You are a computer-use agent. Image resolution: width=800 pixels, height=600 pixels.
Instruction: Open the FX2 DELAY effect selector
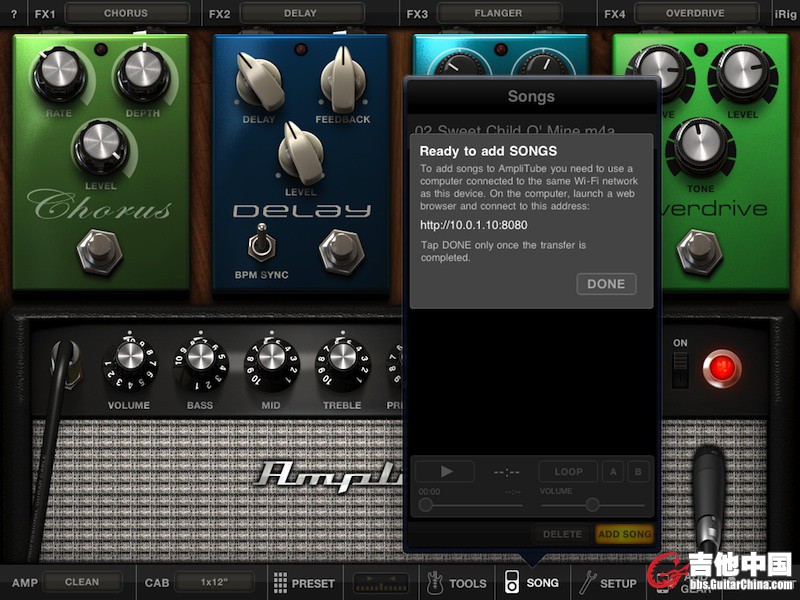click(x=302, y=13)
